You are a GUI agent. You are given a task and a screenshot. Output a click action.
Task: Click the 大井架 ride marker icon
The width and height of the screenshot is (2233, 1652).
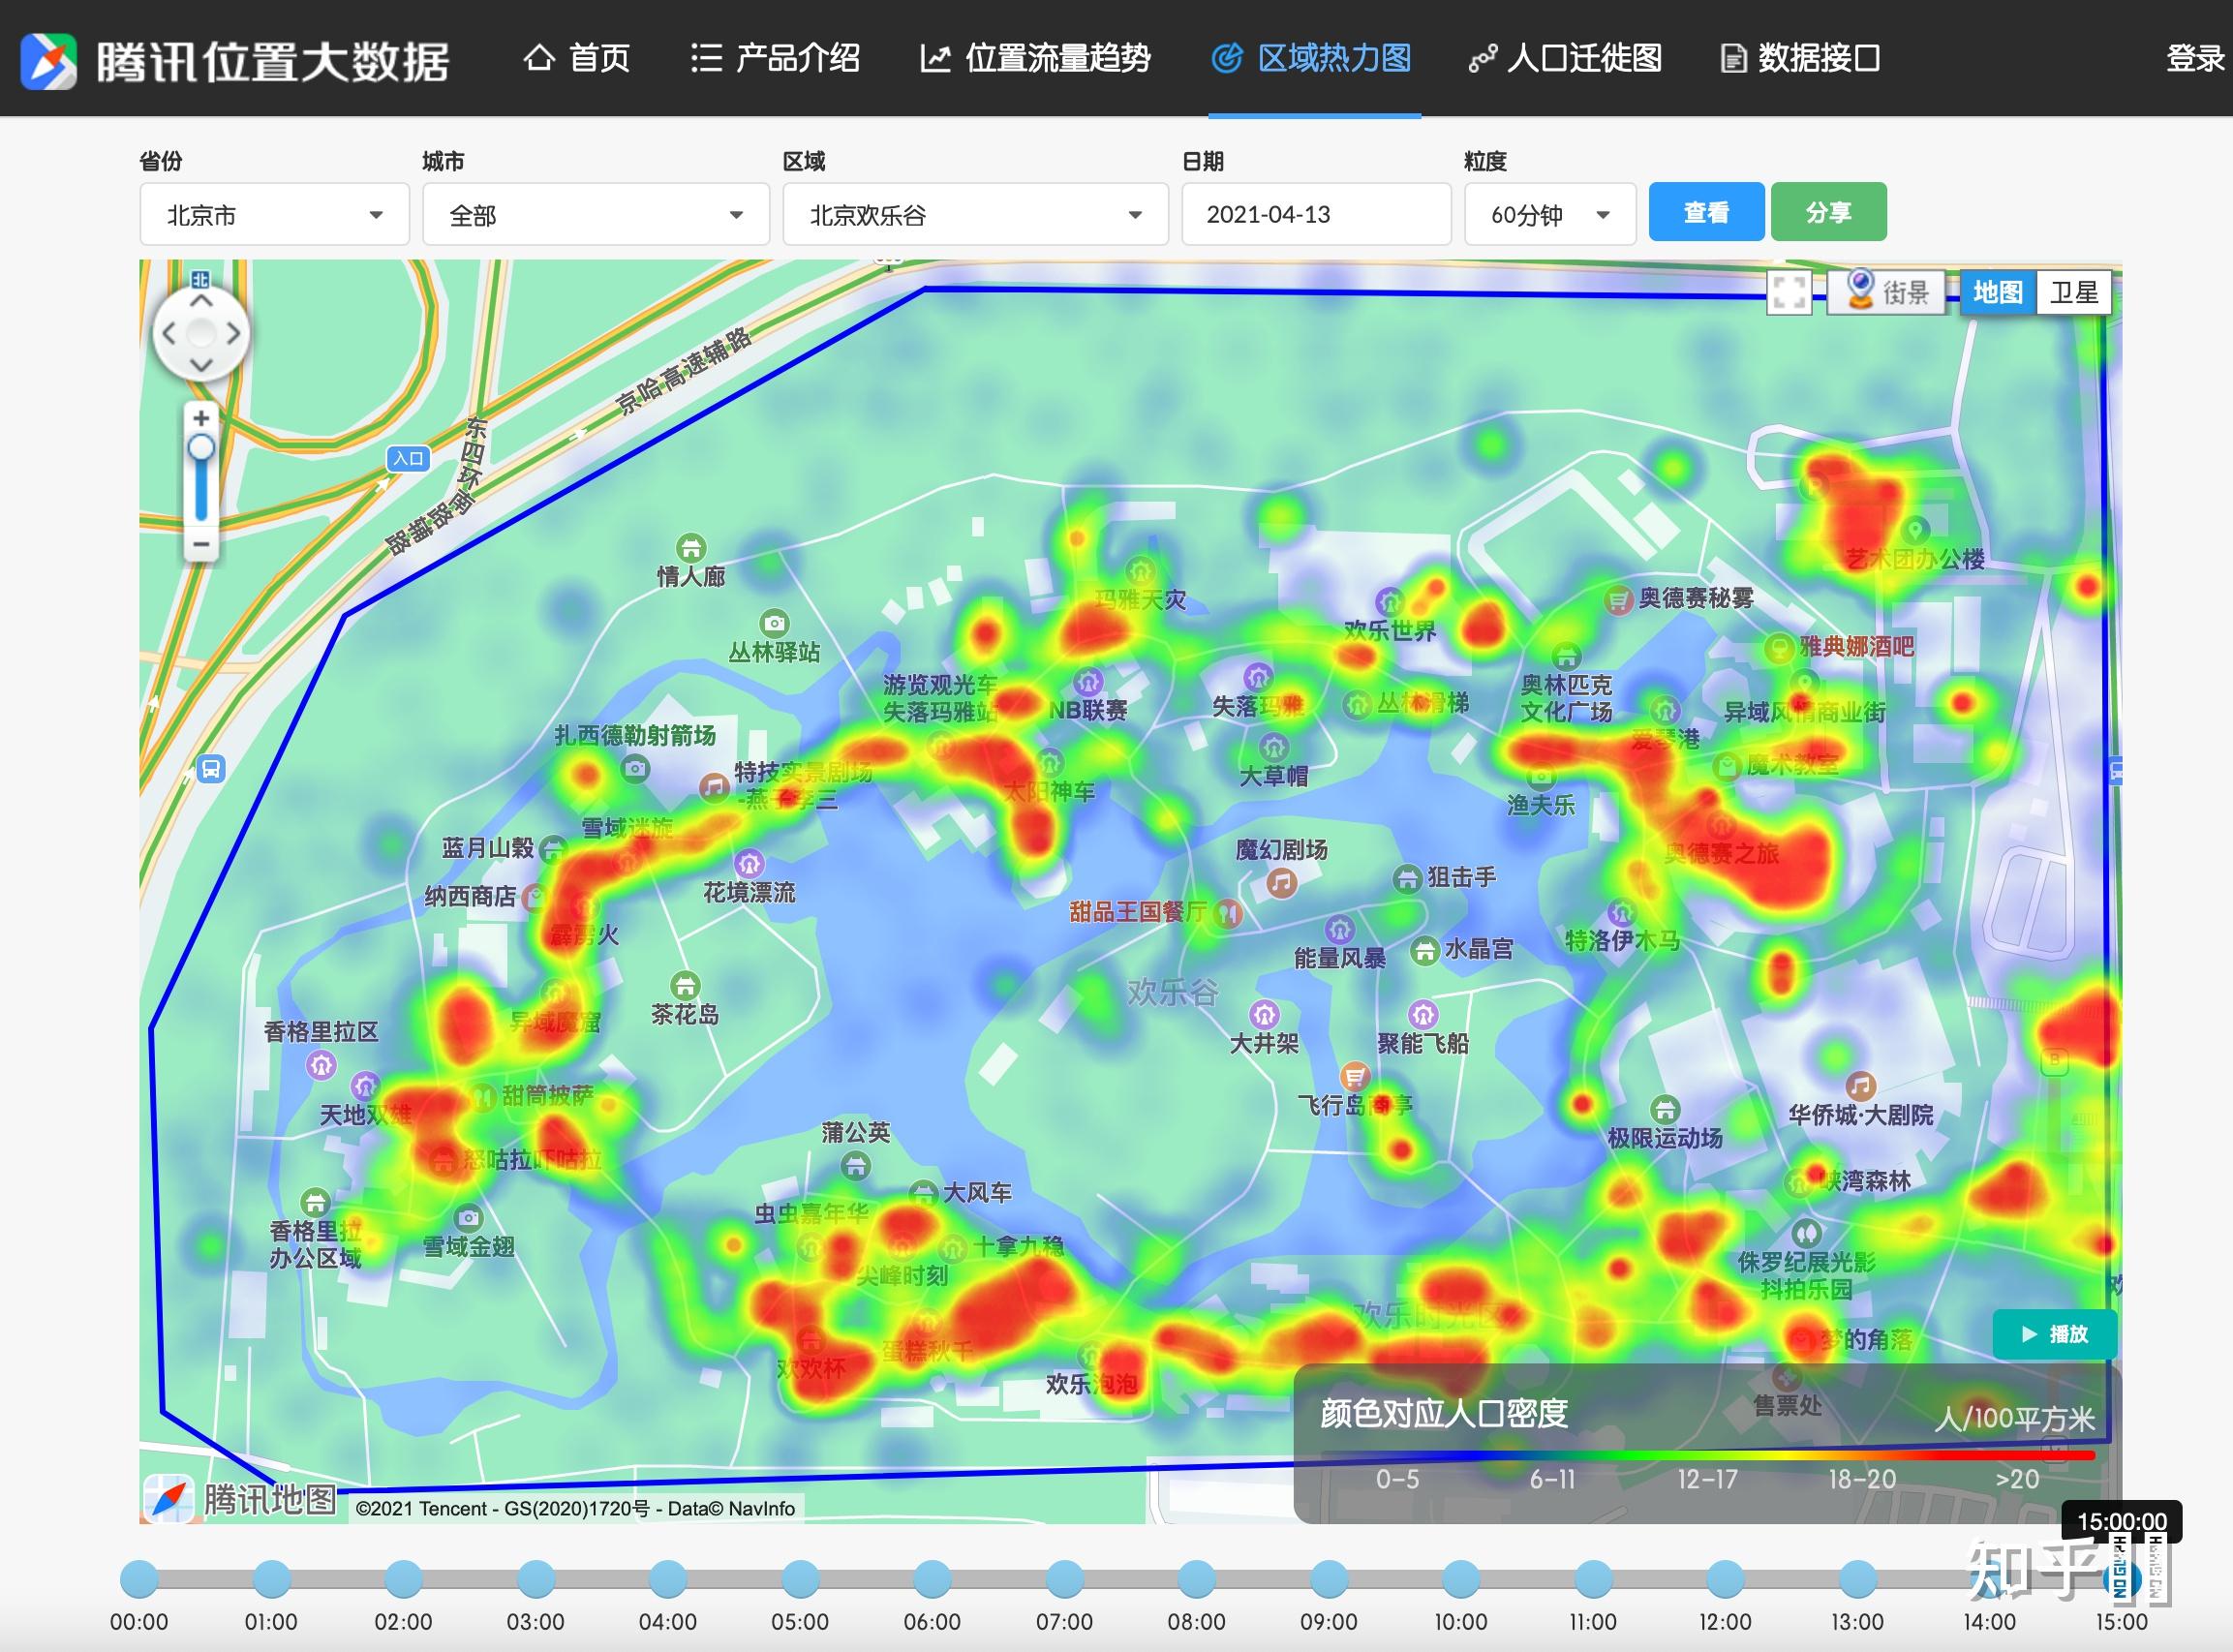click(1264, 1014)
